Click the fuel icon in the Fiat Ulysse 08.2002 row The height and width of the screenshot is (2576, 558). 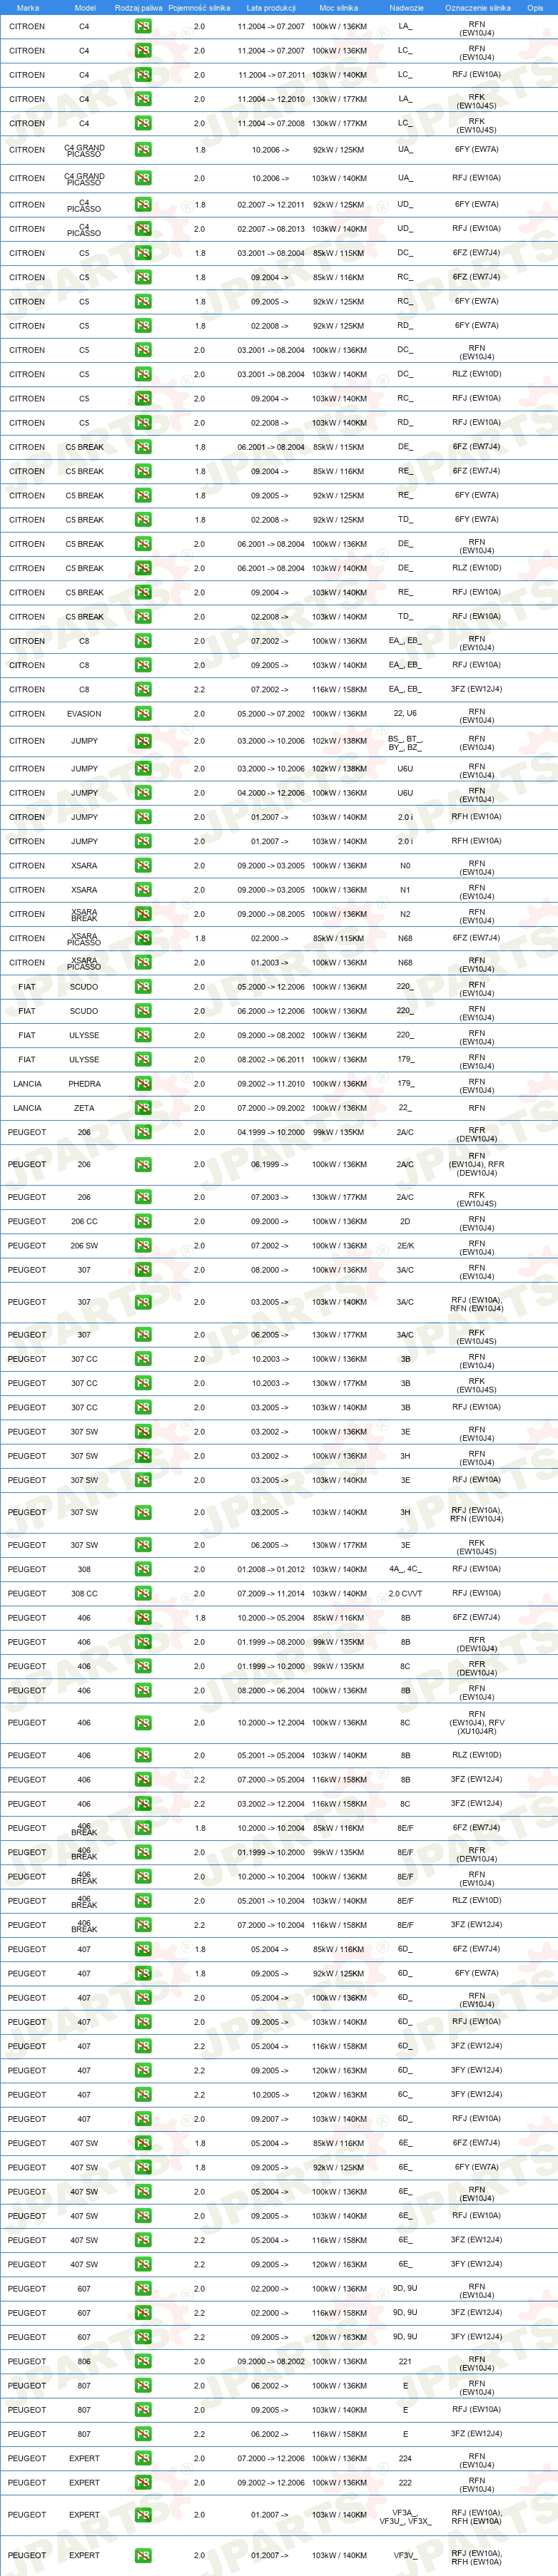143,1059
